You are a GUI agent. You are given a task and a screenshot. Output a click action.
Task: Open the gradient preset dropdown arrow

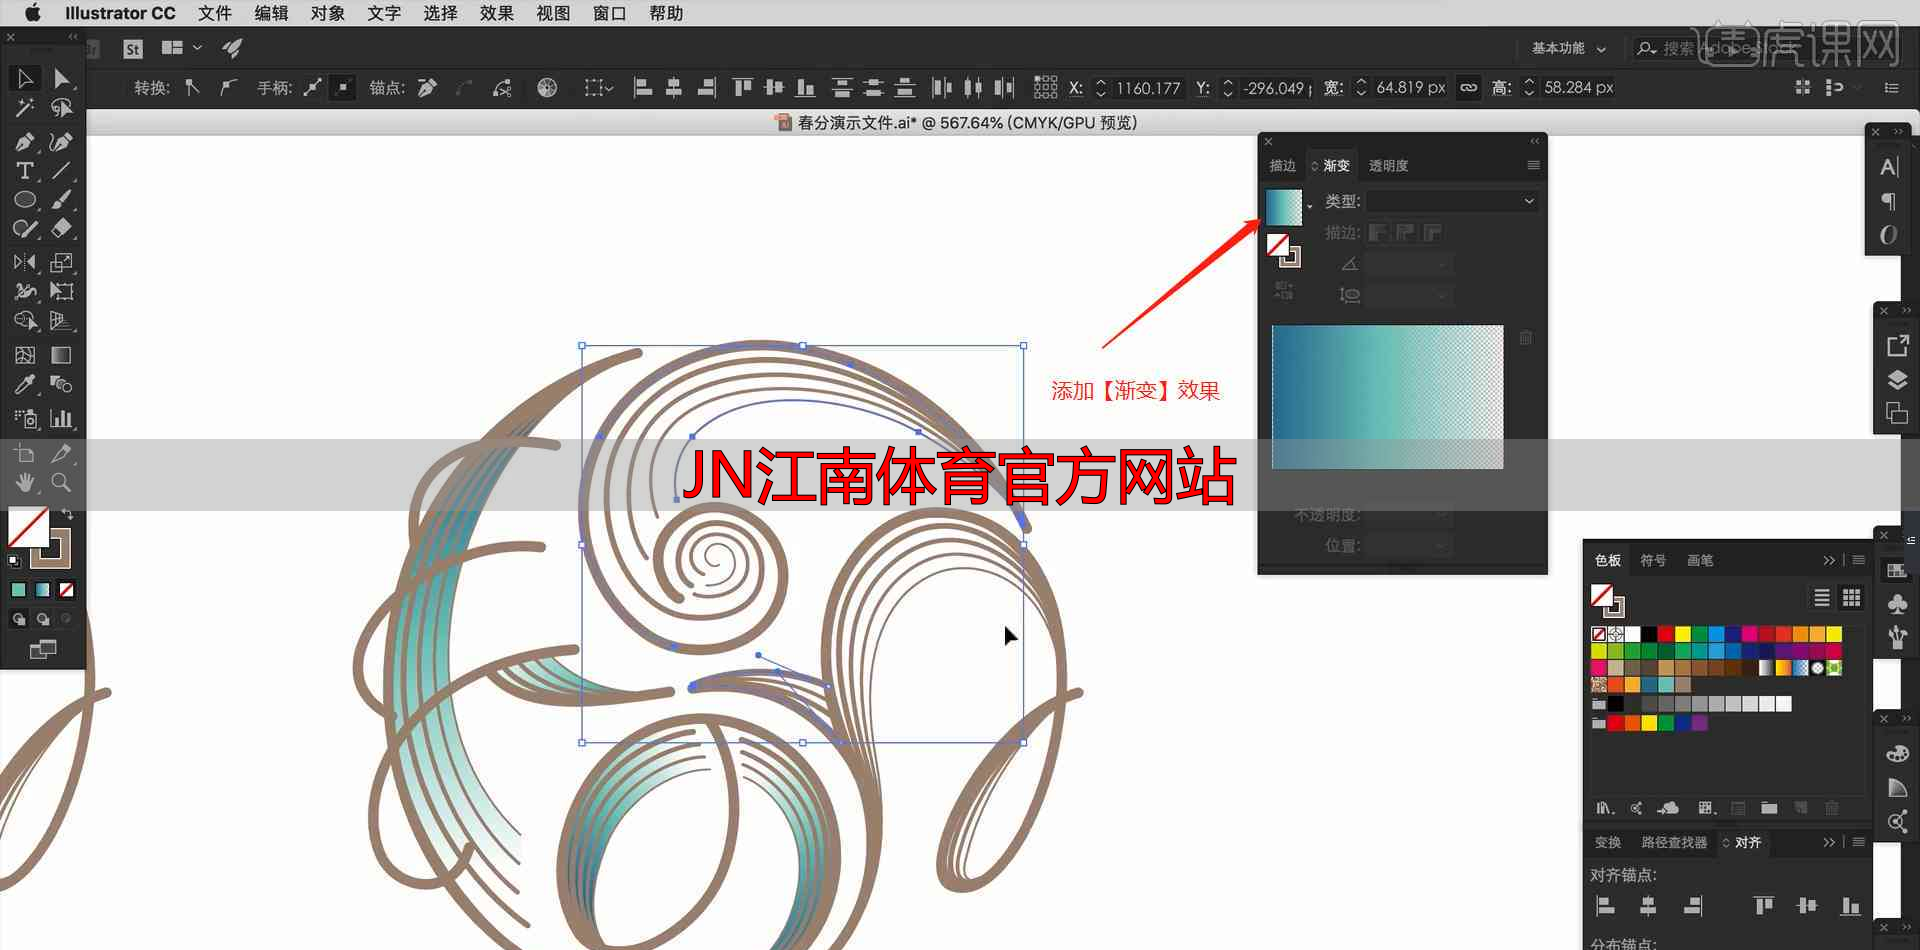point(1307,207)
